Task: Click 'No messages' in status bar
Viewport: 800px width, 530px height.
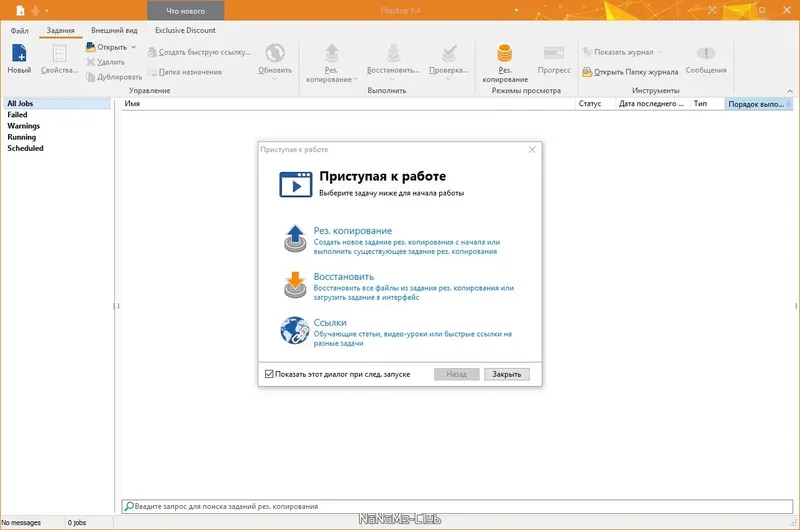Action: click(x=21, y=522)
